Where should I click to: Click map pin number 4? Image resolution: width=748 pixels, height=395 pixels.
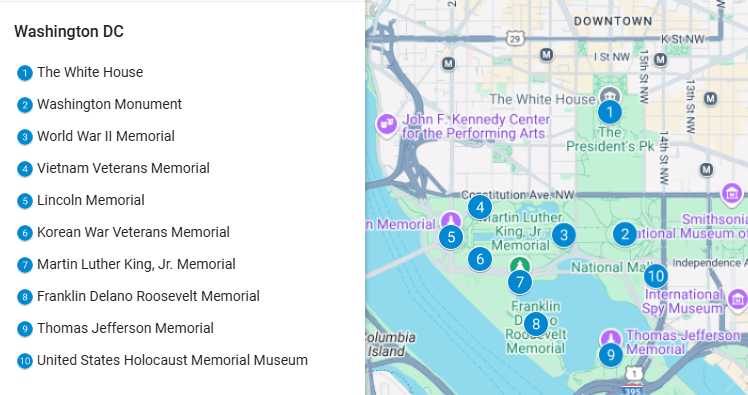(x=480, y=207)
